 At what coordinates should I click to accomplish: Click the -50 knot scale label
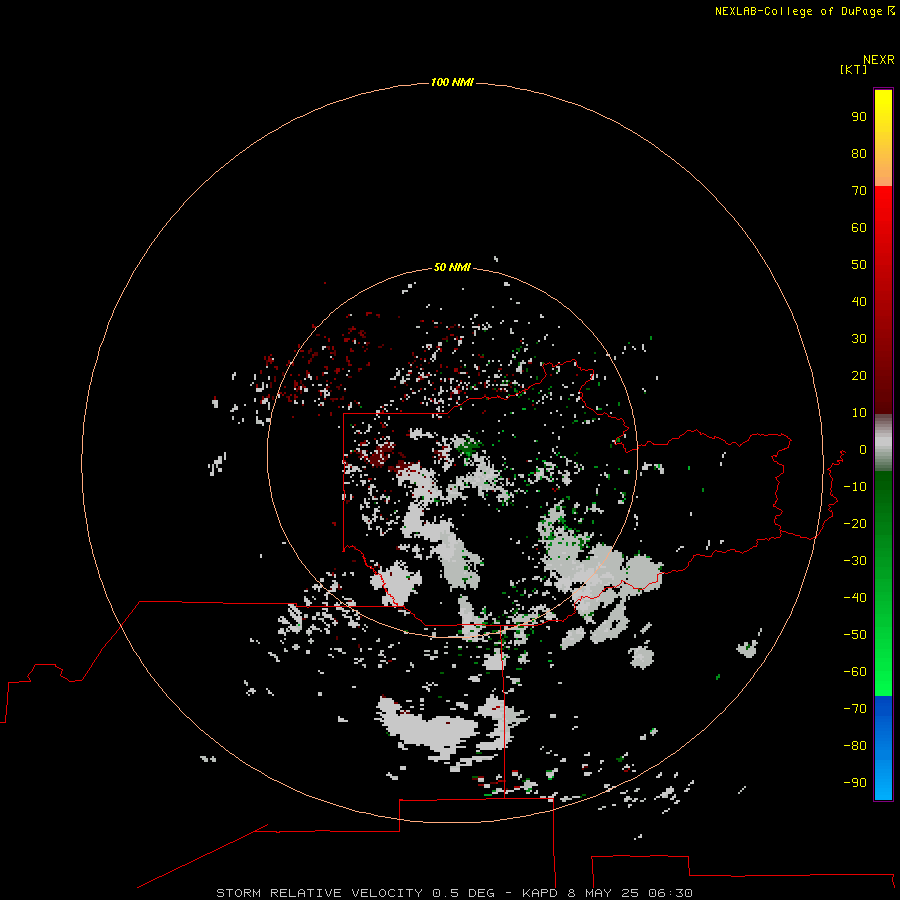[855, 635]
